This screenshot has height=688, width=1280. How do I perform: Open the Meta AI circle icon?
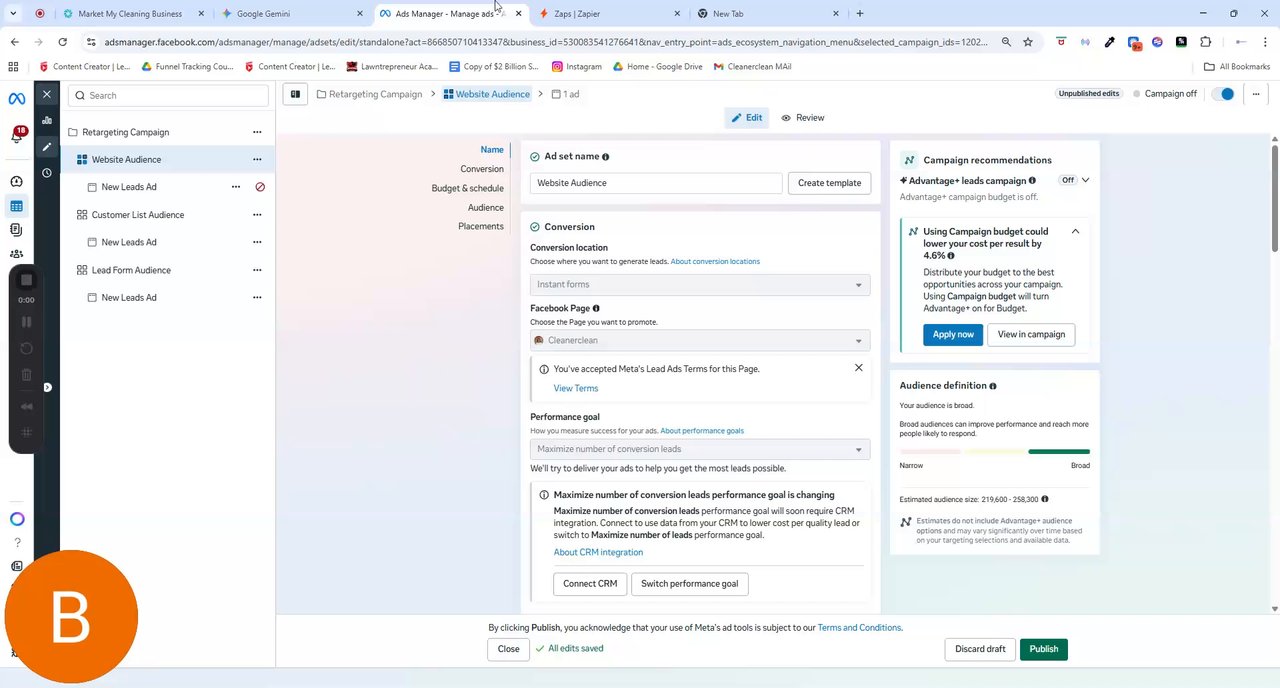(17, 519)
